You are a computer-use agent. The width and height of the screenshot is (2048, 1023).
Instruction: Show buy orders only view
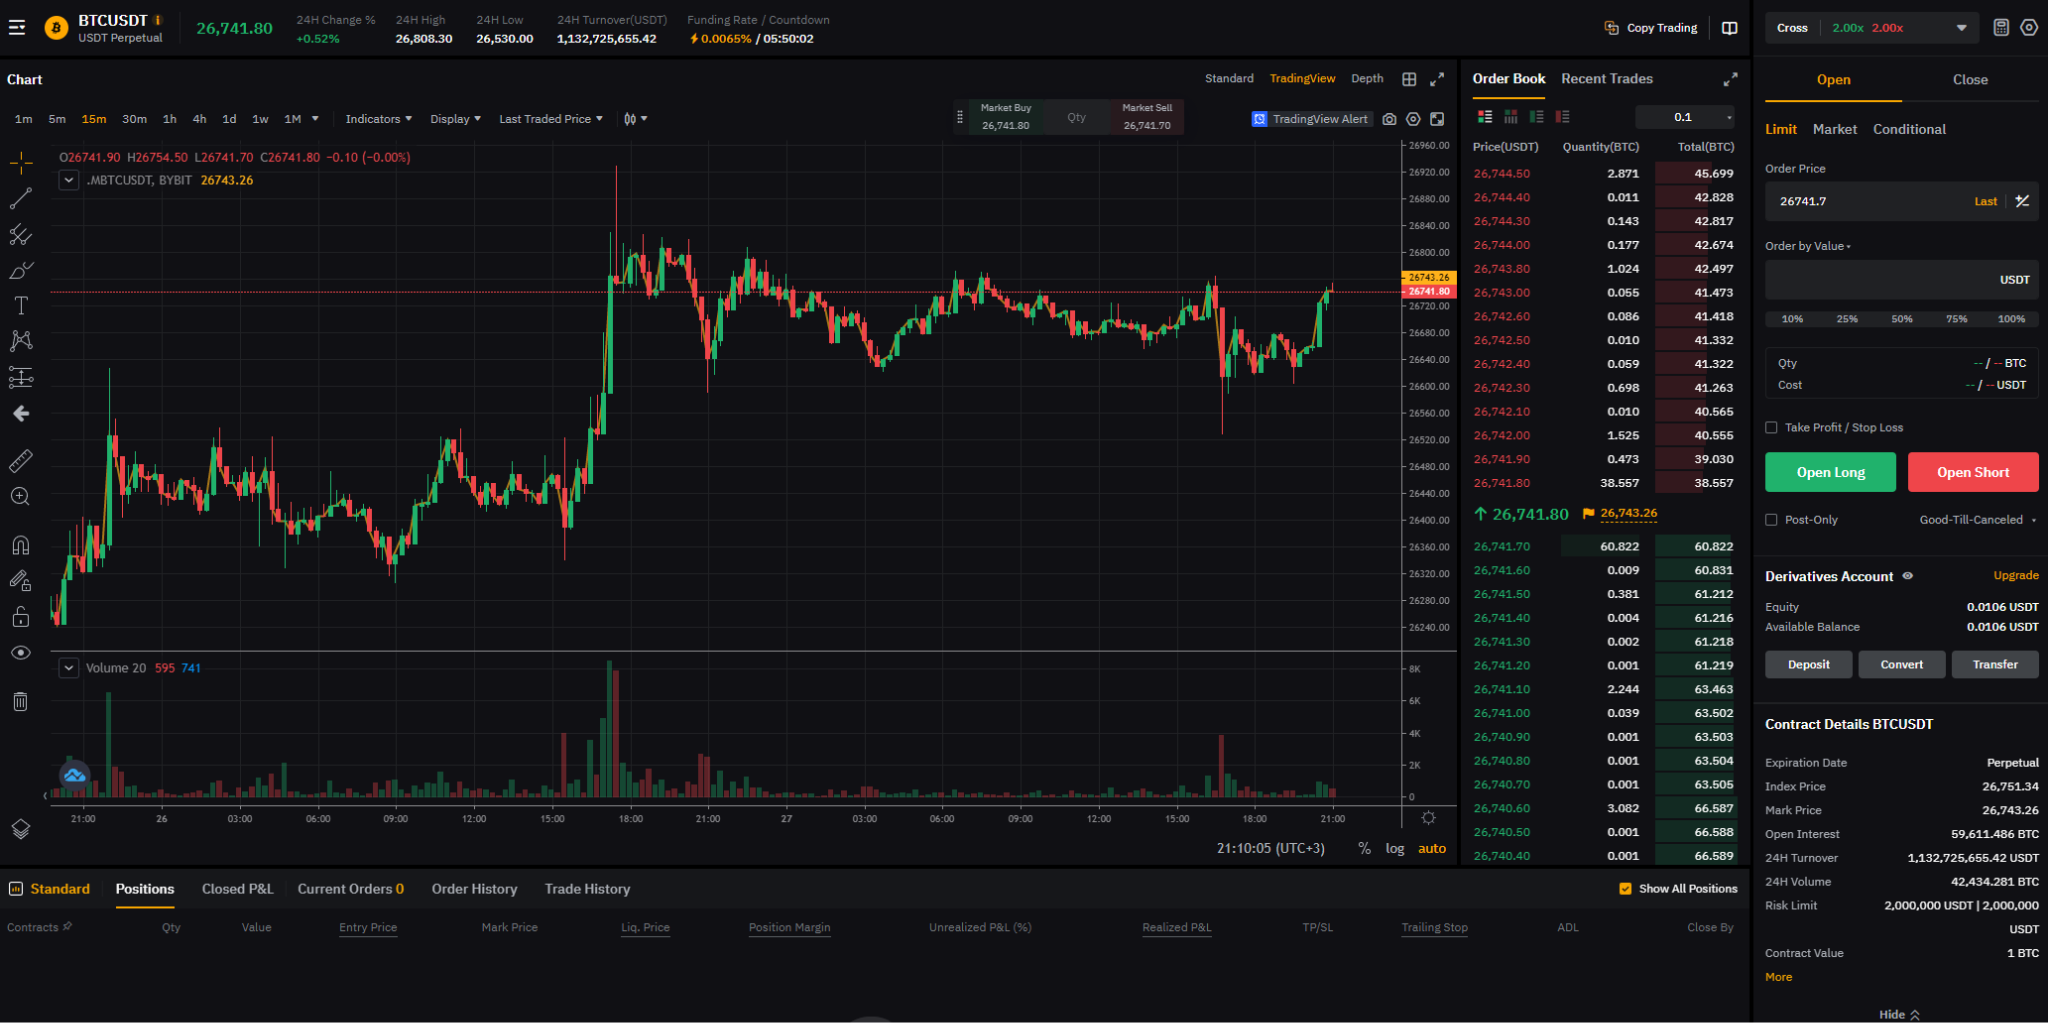[x=1537, y=117]
